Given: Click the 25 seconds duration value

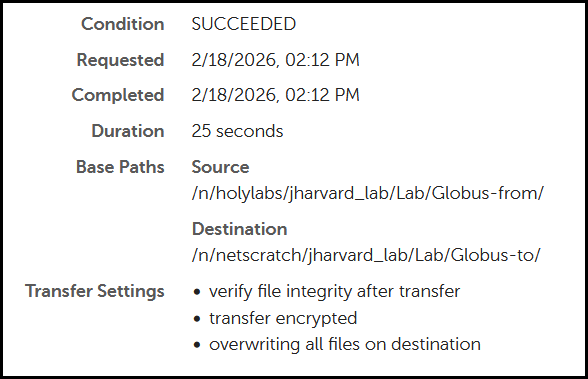Looking at the screenshot, I should click(237, 131).
